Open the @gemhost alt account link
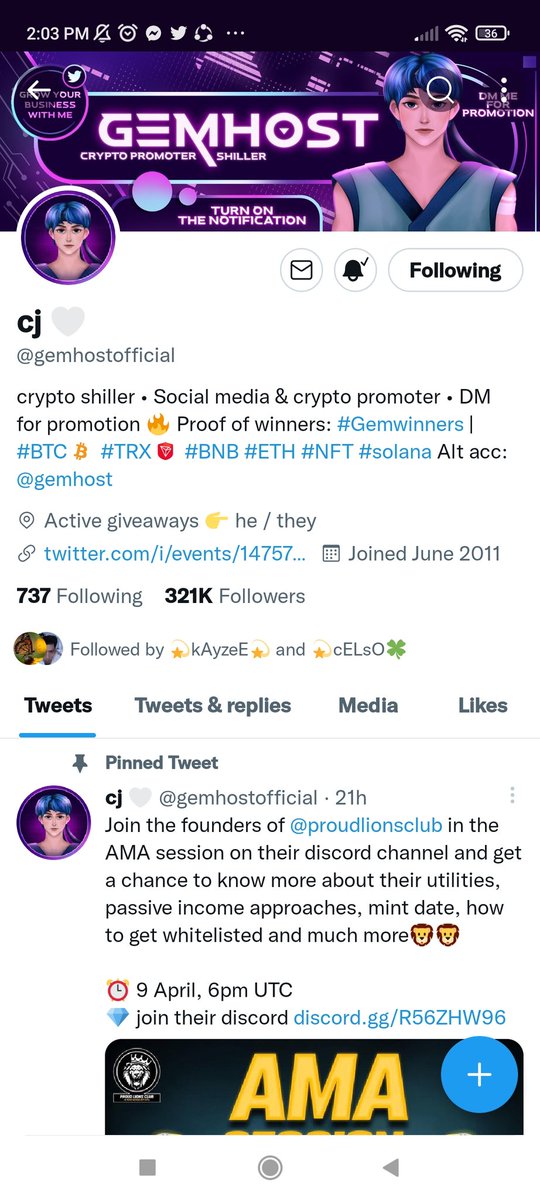This screenshot has width=540, height=1200. coord(65,479)
